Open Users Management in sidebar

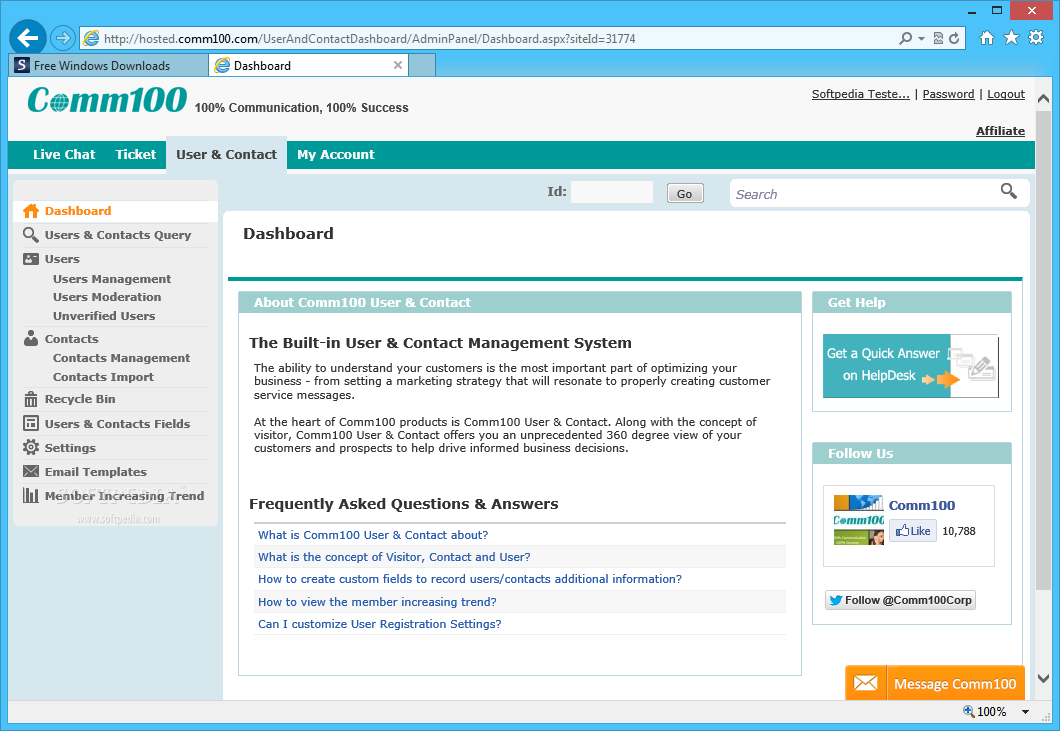coord(112,279)
